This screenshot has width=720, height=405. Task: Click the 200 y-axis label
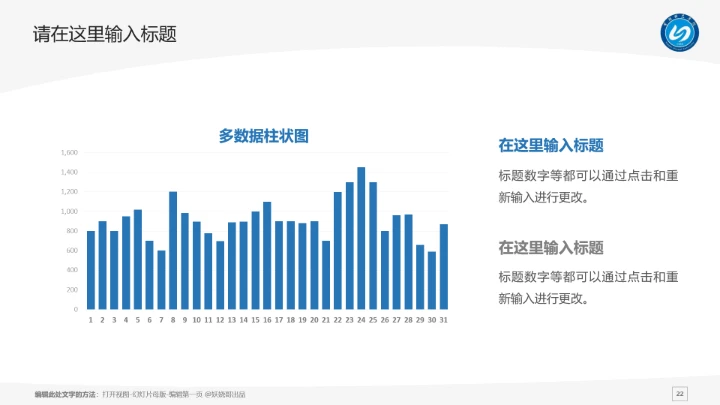(x=72, y=290)
